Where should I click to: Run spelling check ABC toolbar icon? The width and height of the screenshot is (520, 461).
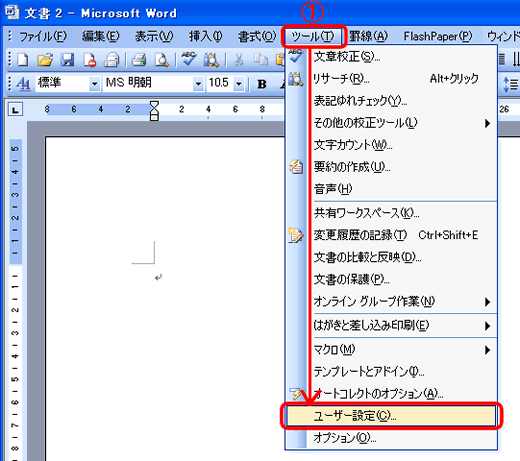click(188, 59)
